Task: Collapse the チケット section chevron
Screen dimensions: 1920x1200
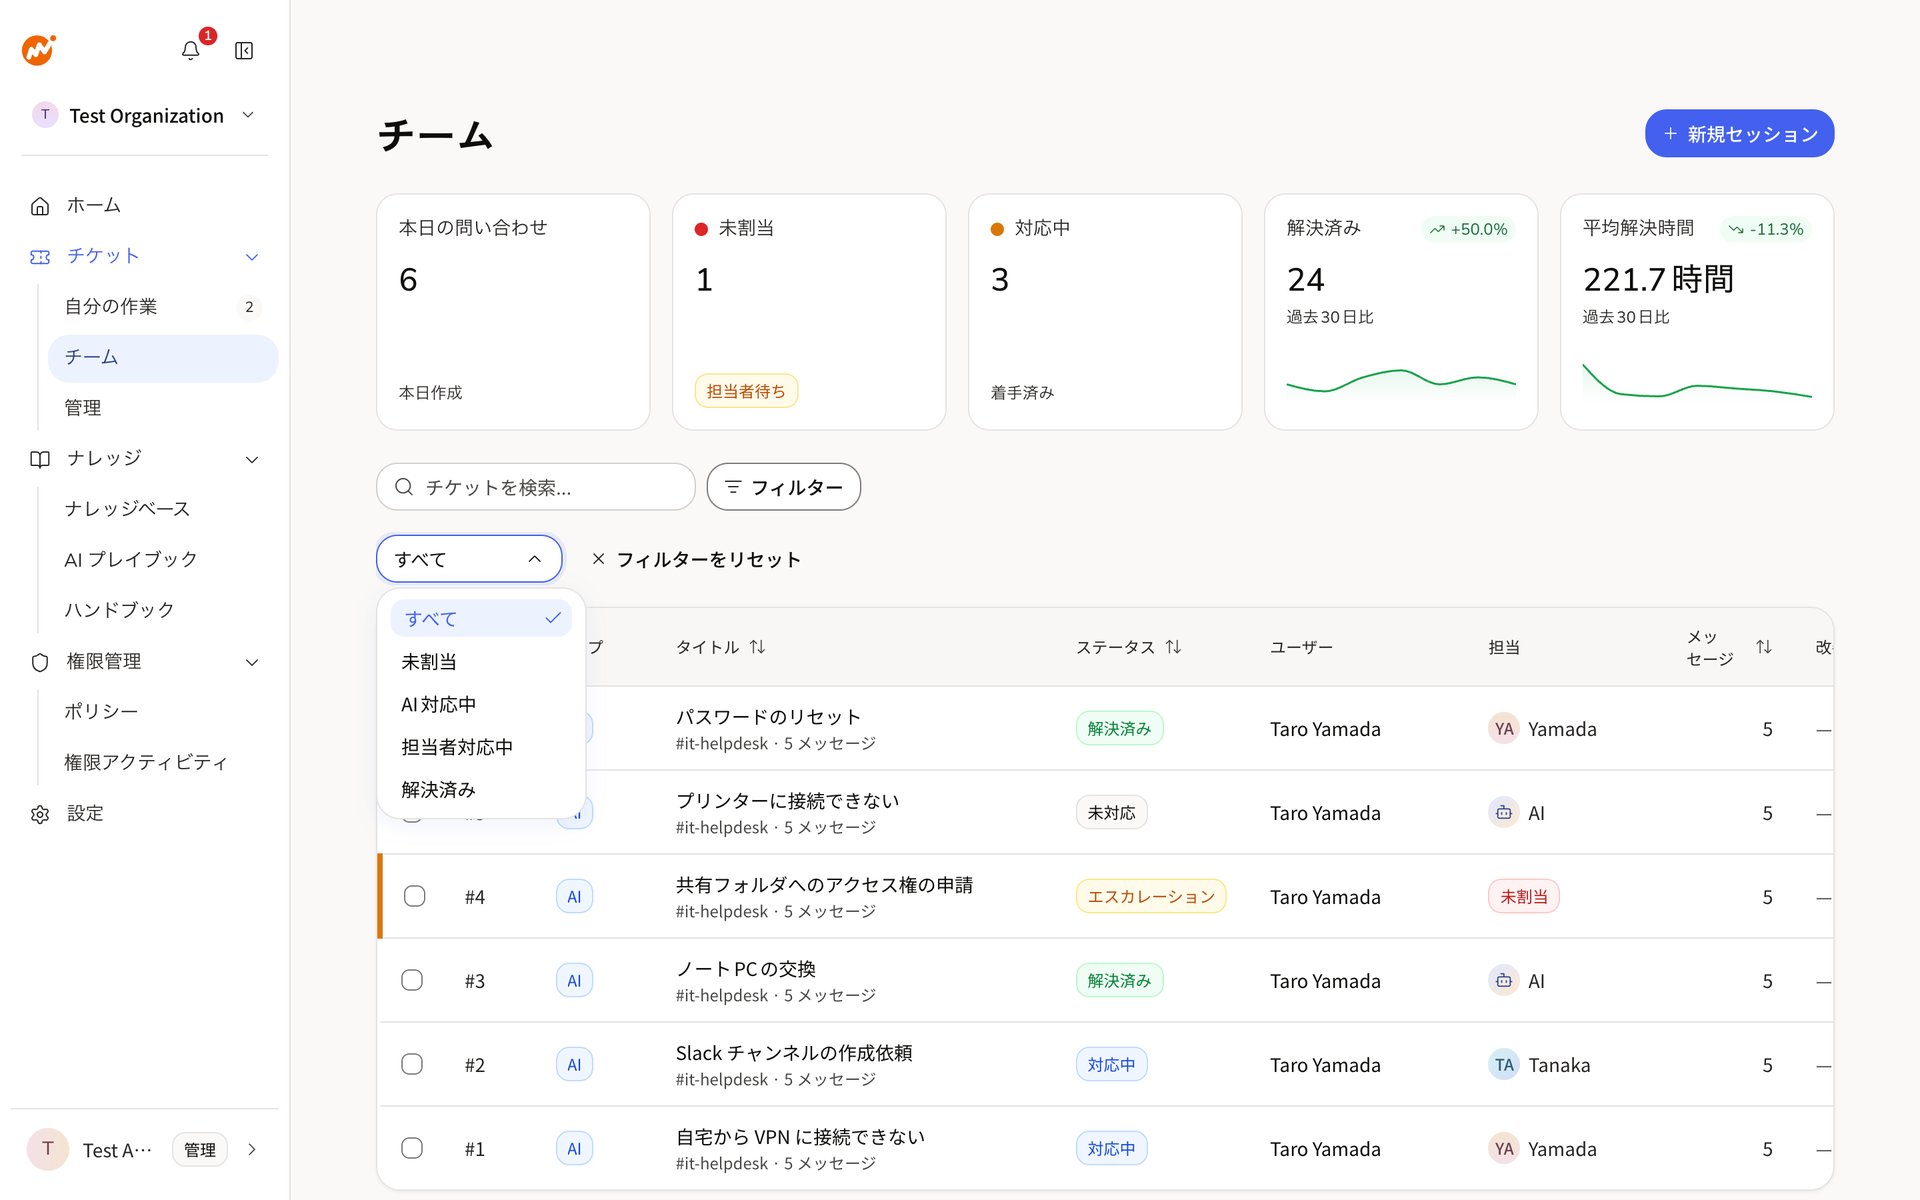Action: pos(252,257)
